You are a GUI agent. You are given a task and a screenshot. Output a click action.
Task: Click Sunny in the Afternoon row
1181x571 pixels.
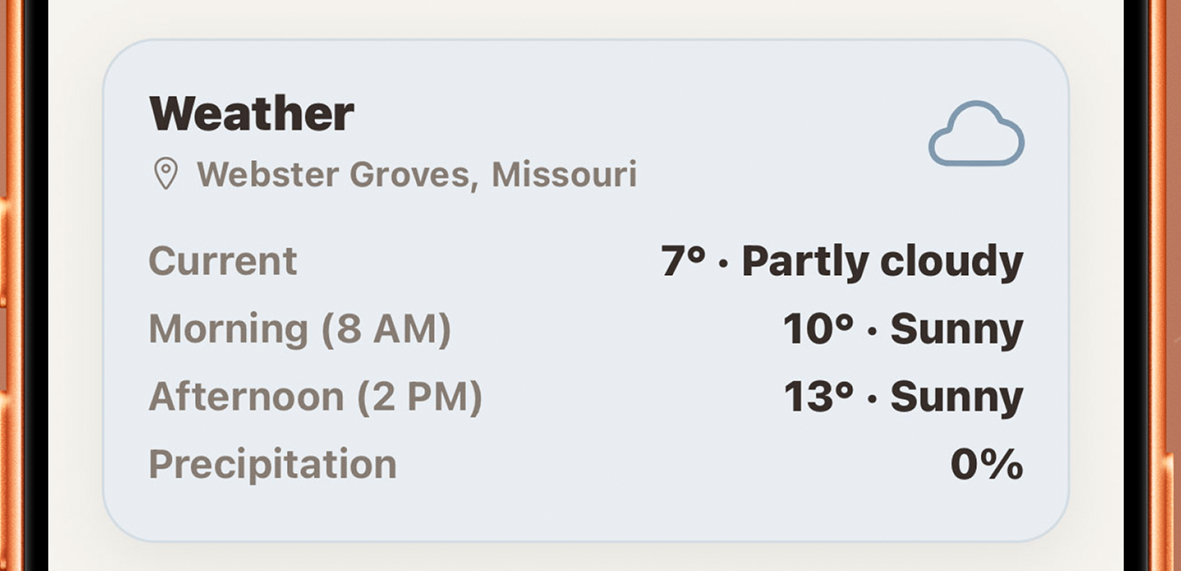coord(956,397)
